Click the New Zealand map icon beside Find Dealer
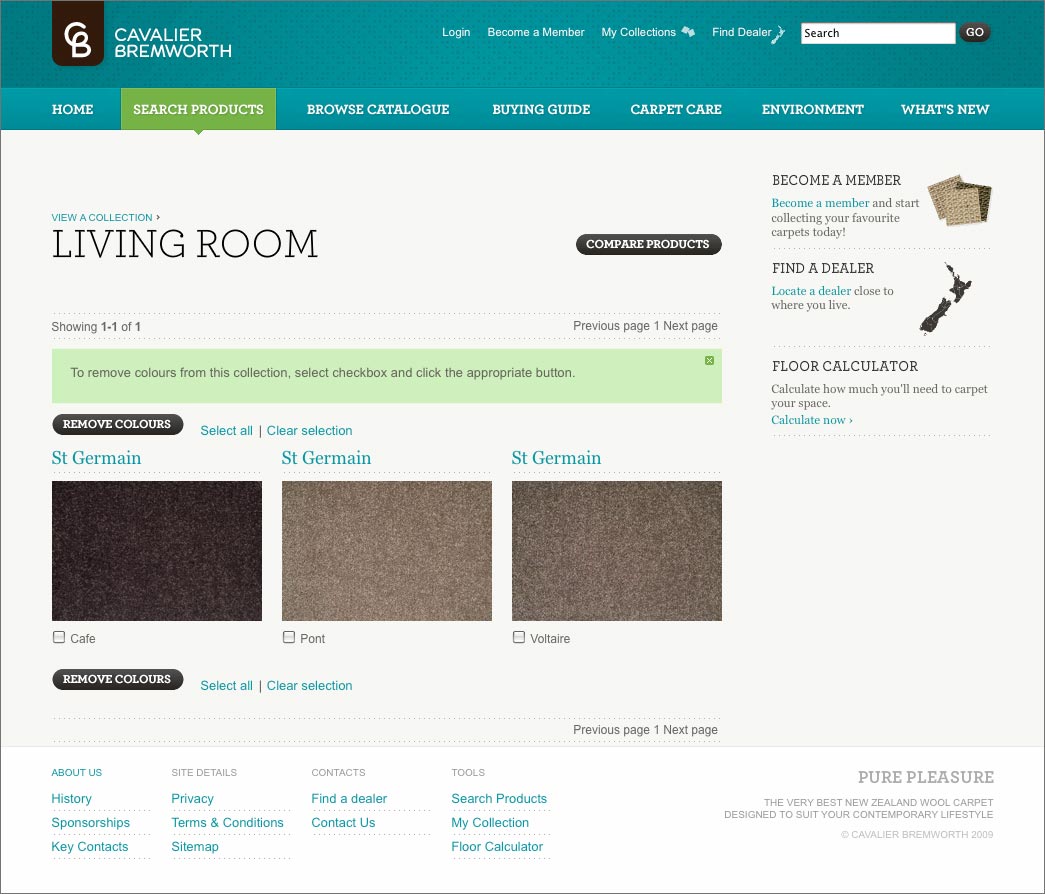Viewport: 1045px width, 894px height. (x=778, y=35)
